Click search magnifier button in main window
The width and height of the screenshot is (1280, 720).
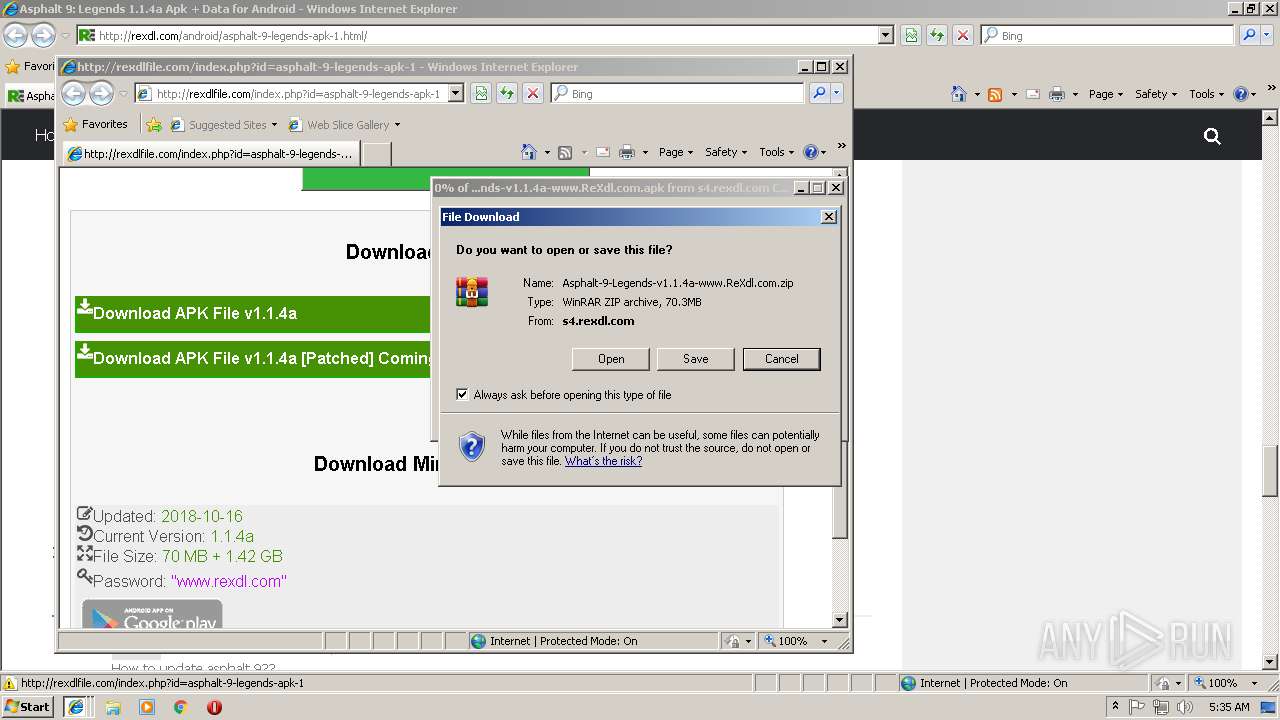point(1249,35)
